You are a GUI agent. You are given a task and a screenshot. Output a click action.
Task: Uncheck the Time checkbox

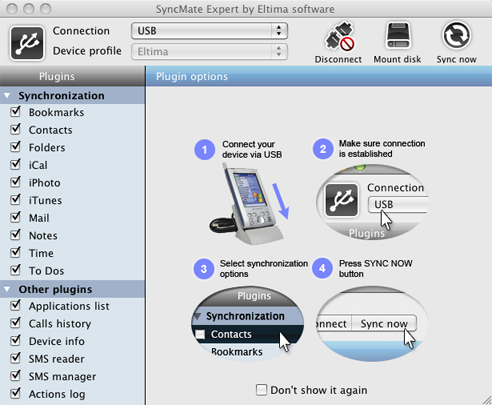point(15,253)
